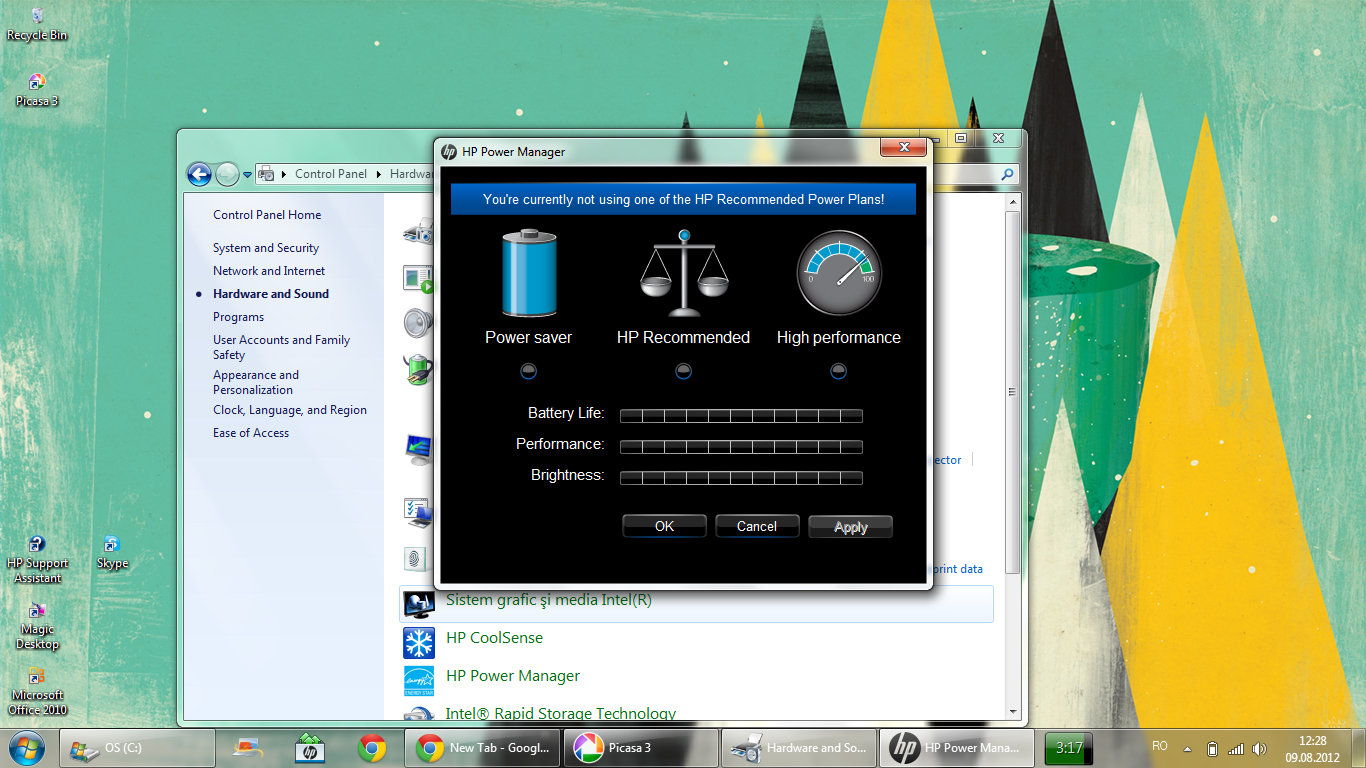
Task: Switch to New Tab Google Chrome window
Action: pos(482,748)
